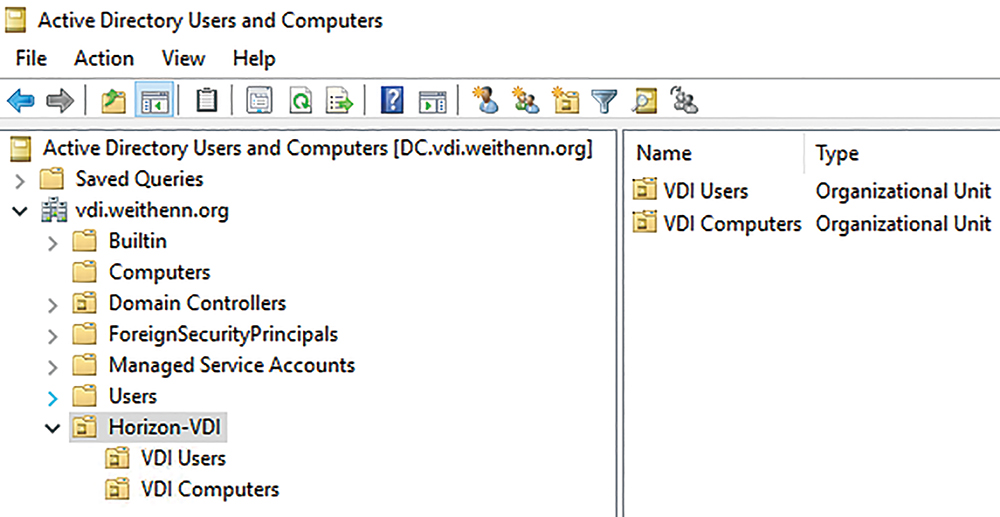
Task: Select VDI Users under Horizon-VDI in tree
Action: click(184, 458)
